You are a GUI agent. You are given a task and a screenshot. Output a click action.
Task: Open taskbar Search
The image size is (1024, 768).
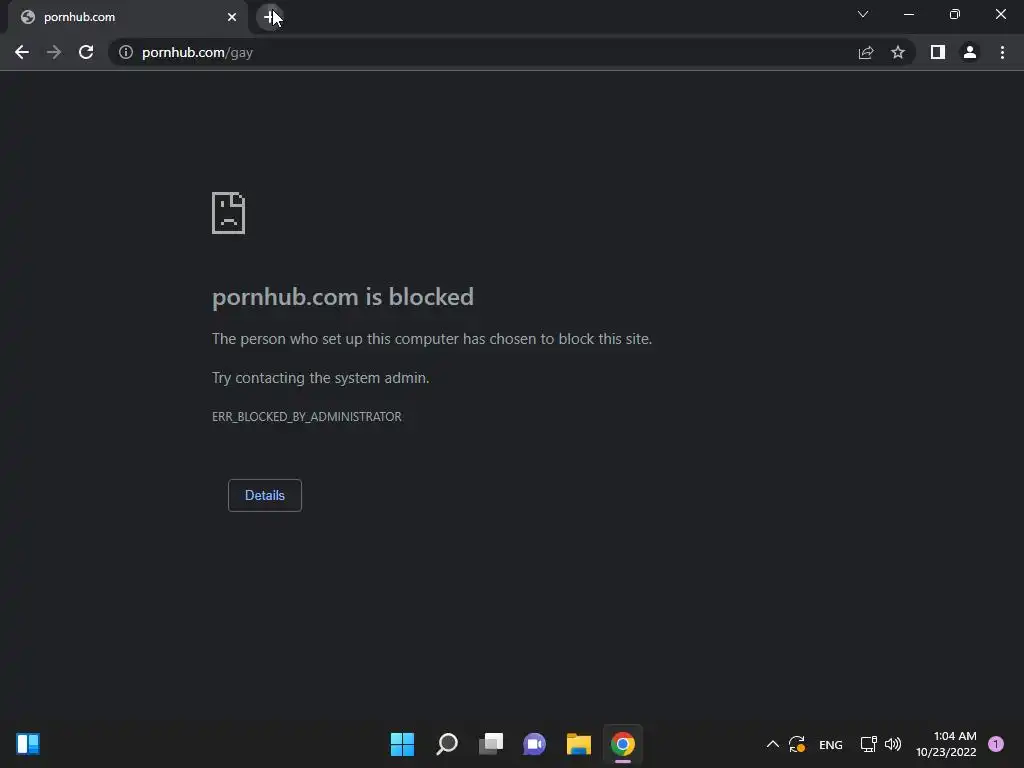[447, 744]
